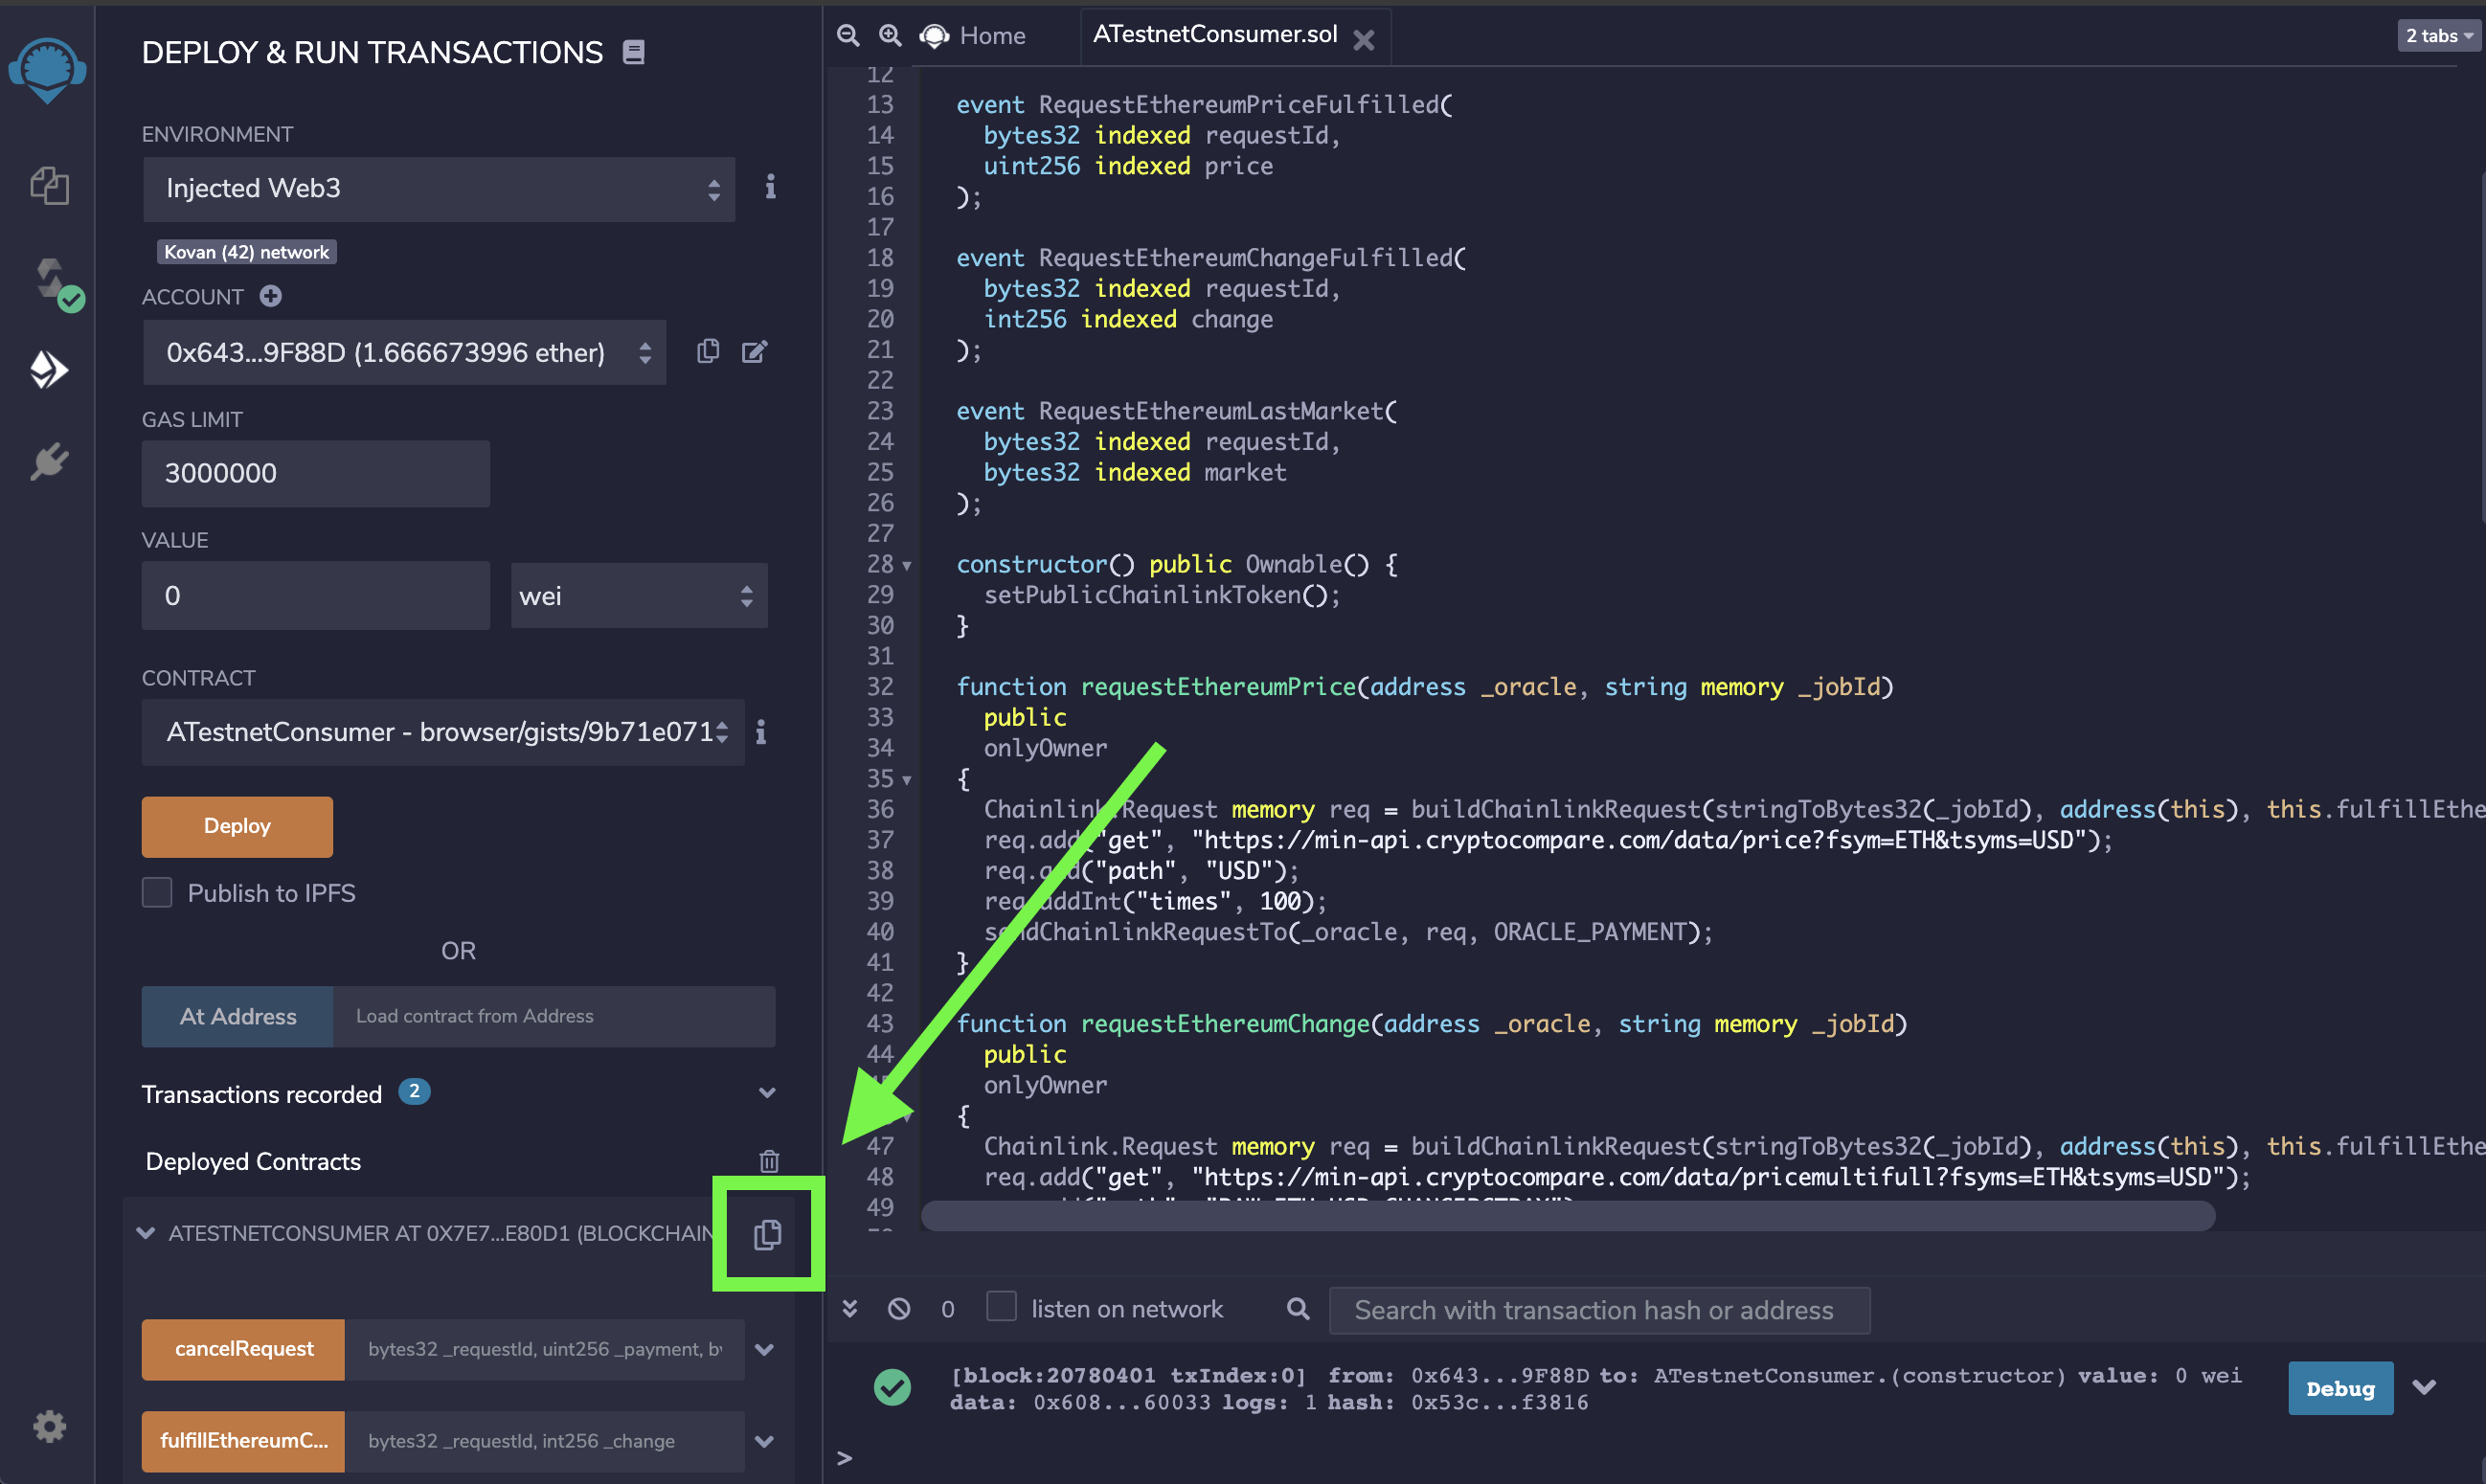Screen dimensions: 2486x1484
Task: Open the wei unit dropdown
Action: point(638,595)
